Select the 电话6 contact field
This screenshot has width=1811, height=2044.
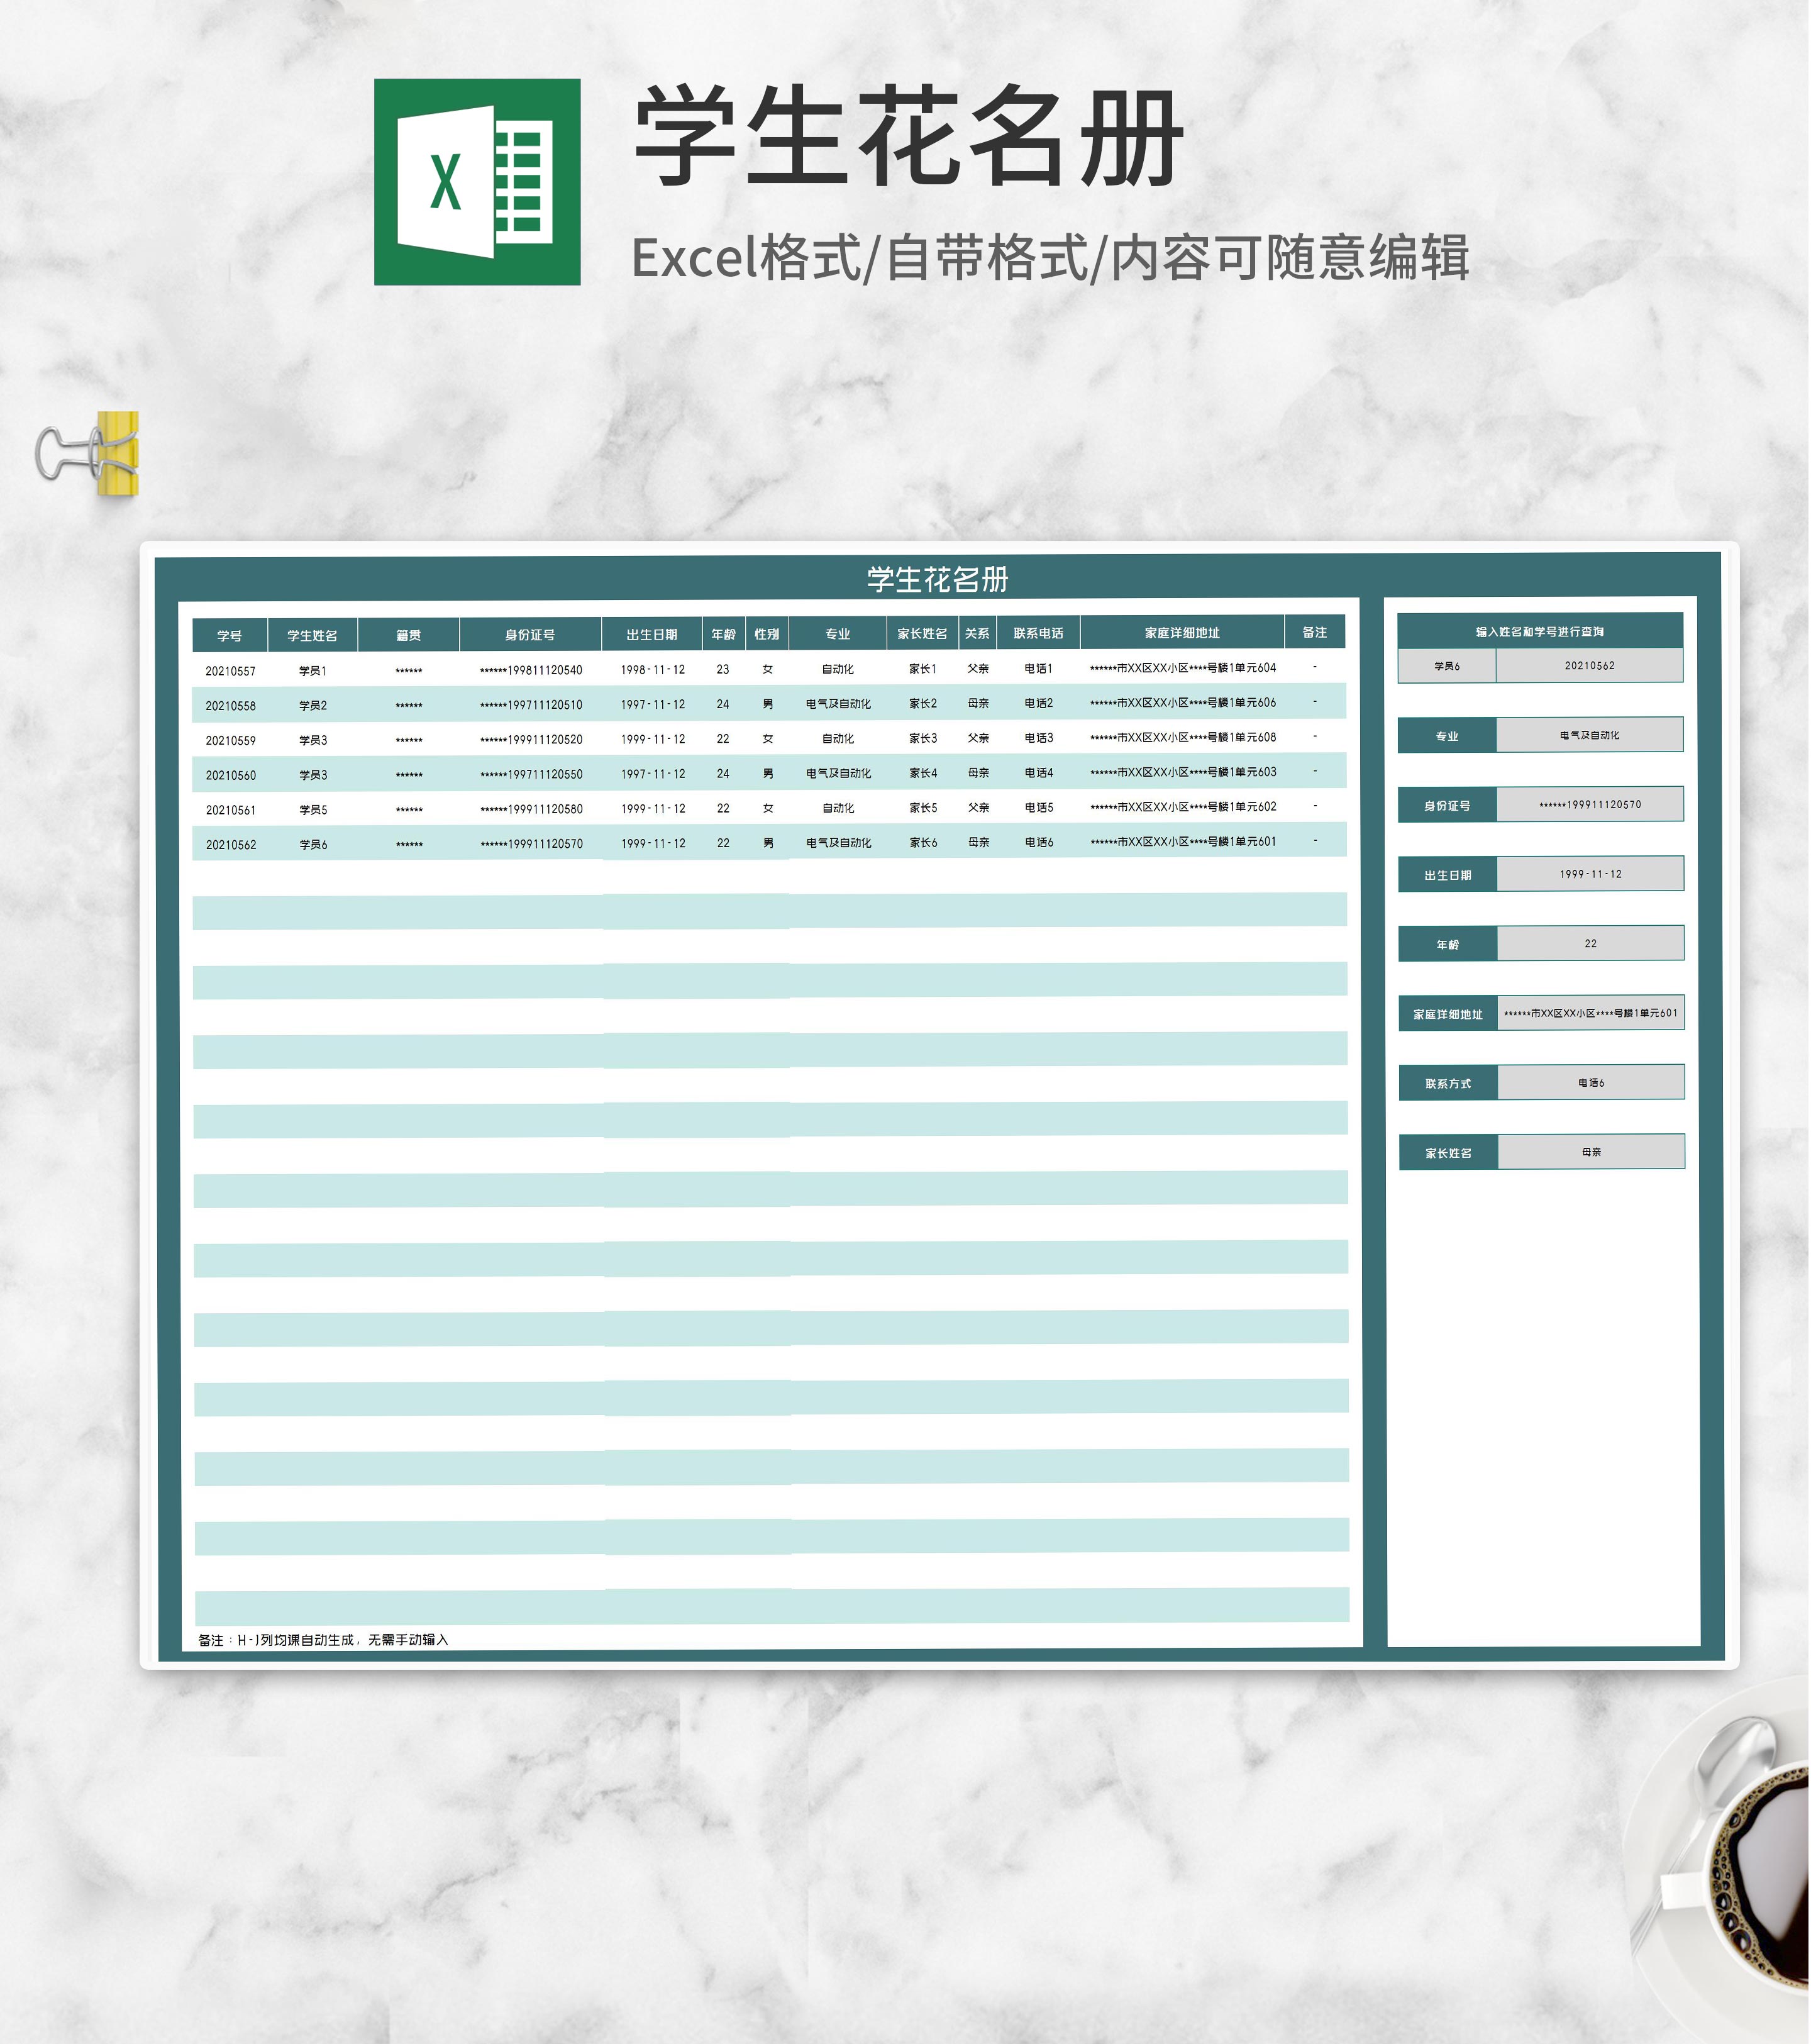tap(1590, 1083)
